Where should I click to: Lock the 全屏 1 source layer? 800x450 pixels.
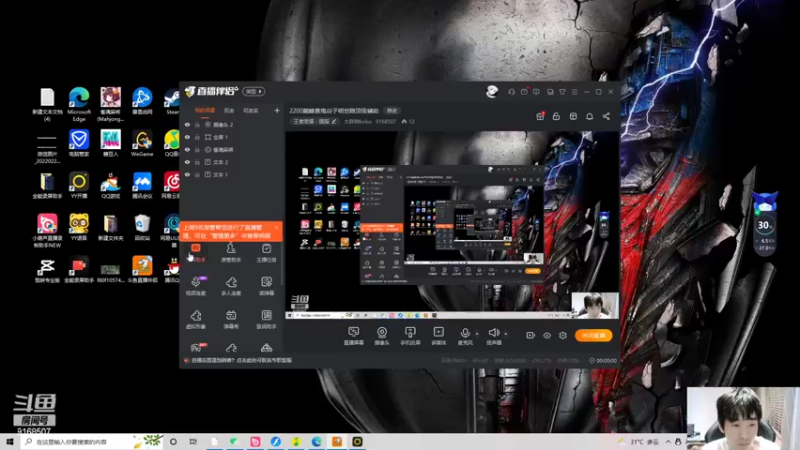[197, 137]
